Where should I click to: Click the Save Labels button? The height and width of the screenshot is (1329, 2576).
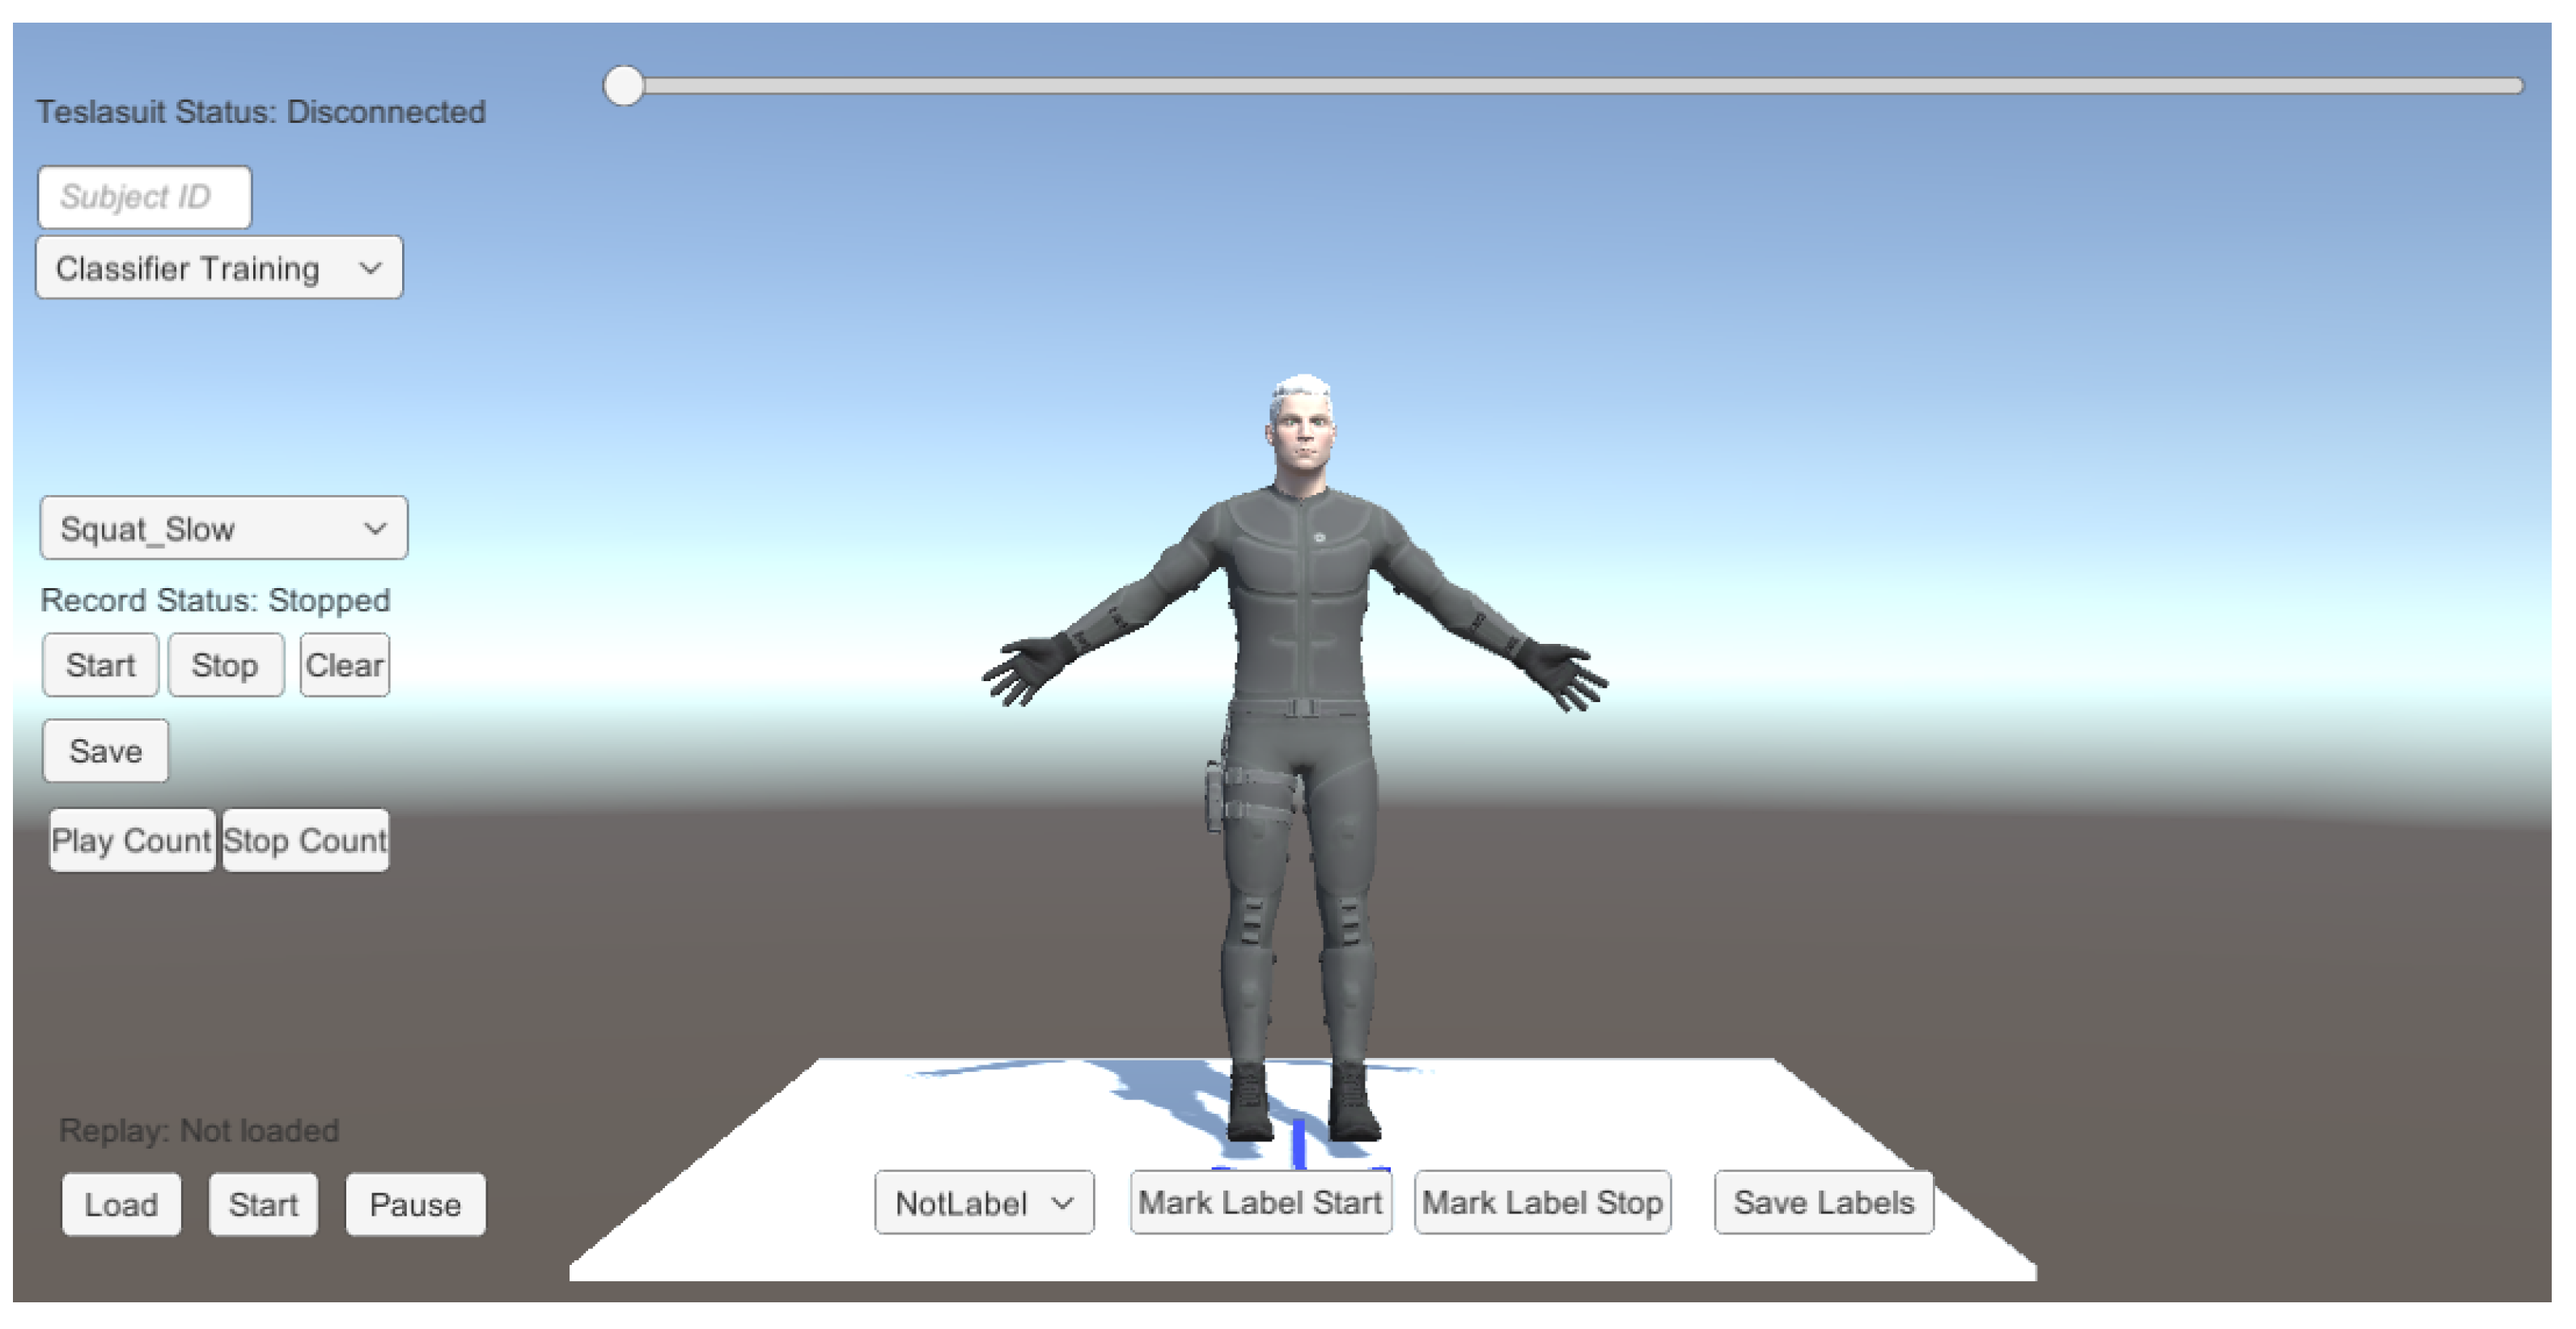pos(1823,1203)
